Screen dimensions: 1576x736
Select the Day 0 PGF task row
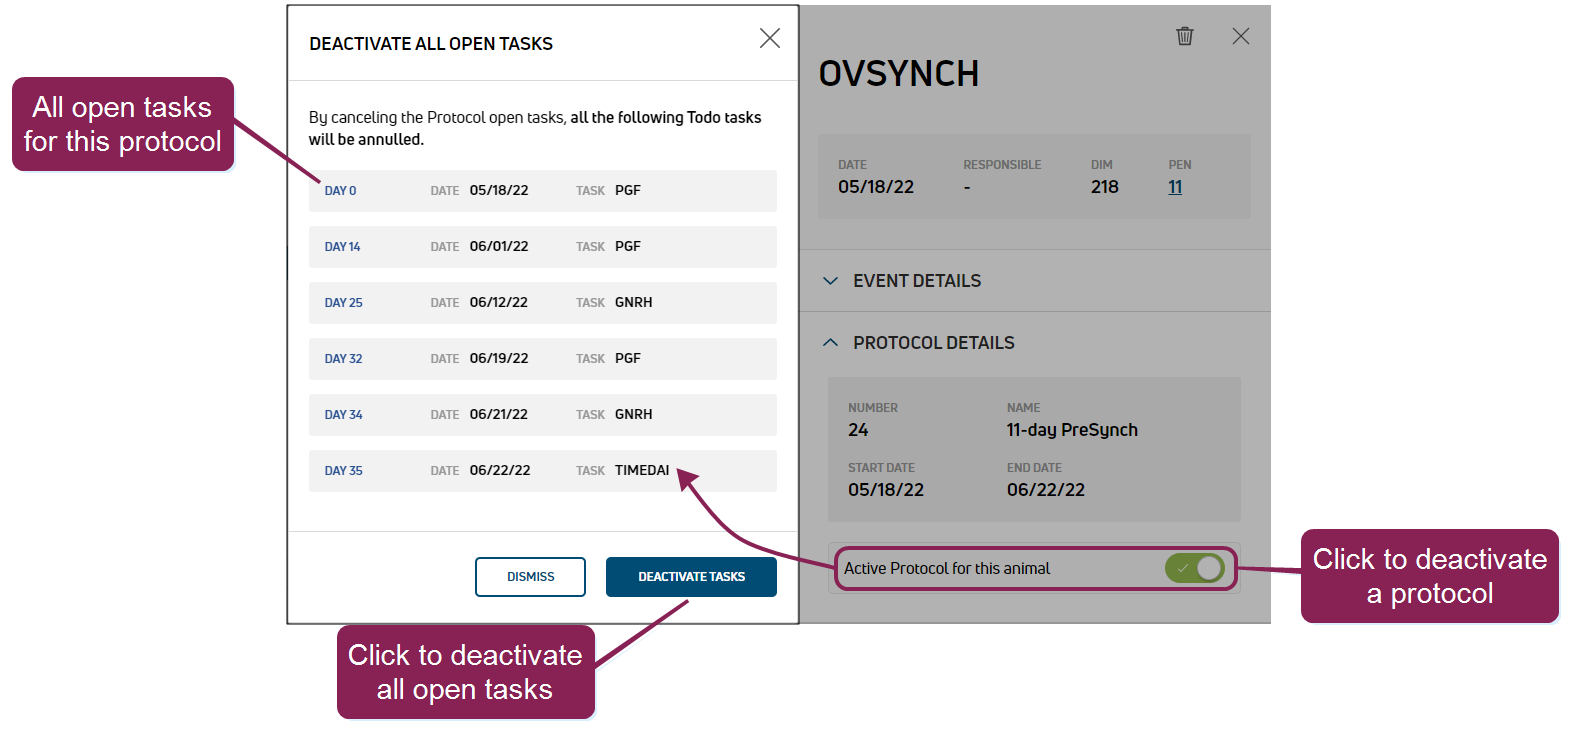(542, 191)
